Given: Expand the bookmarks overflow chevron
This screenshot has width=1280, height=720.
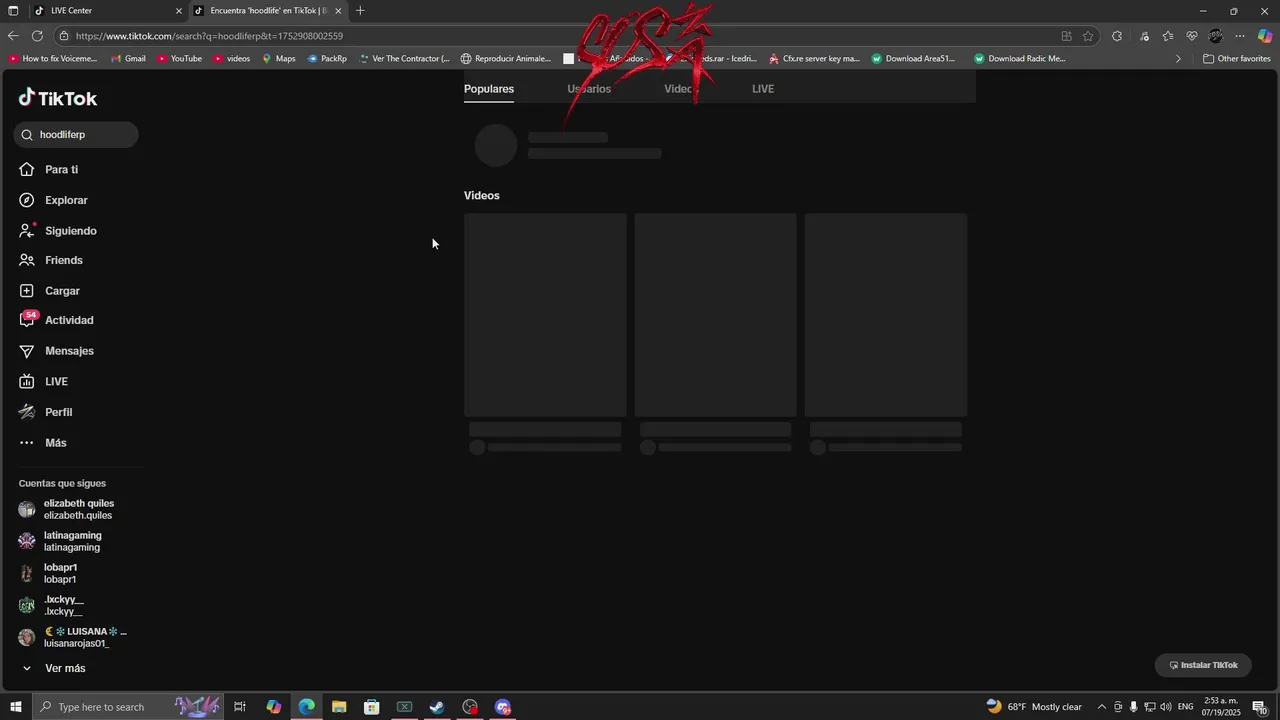Looking at the screenshot, I should click(1178, 59).
